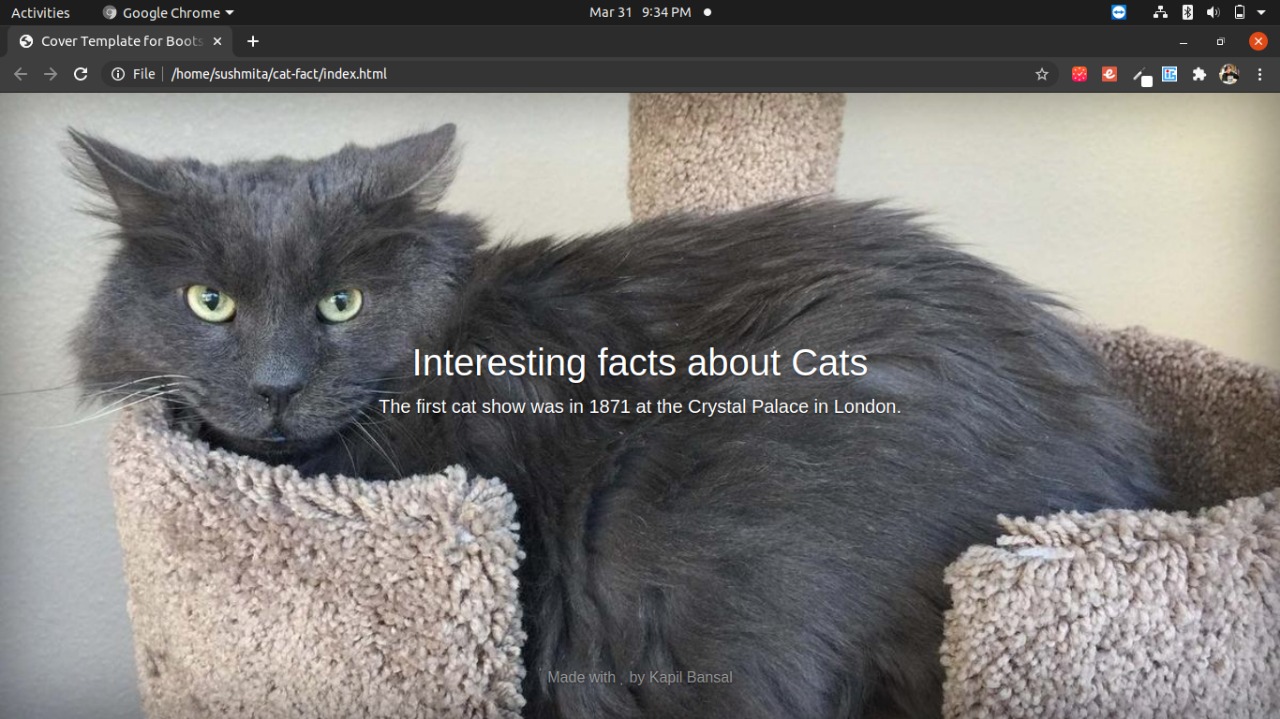Open the Chrome profile avatar
The image size is (1280, 719).
[x=1228, y=73]
